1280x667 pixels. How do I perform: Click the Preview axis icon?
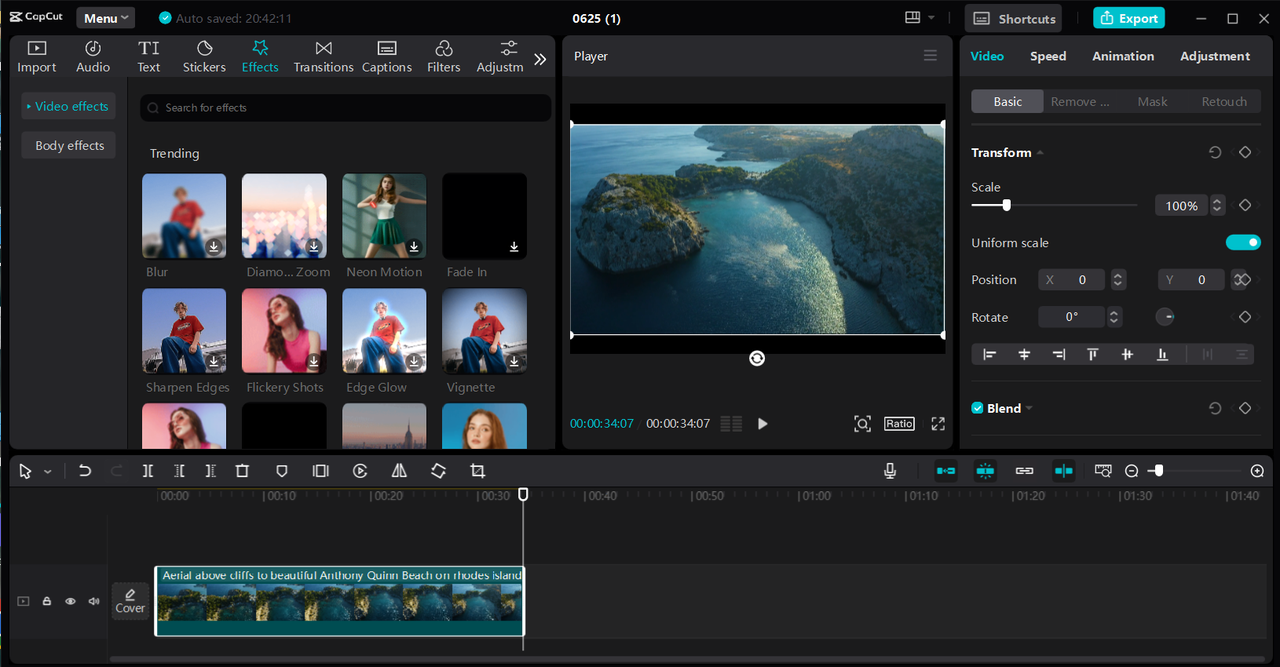(x=1103, y=471)
